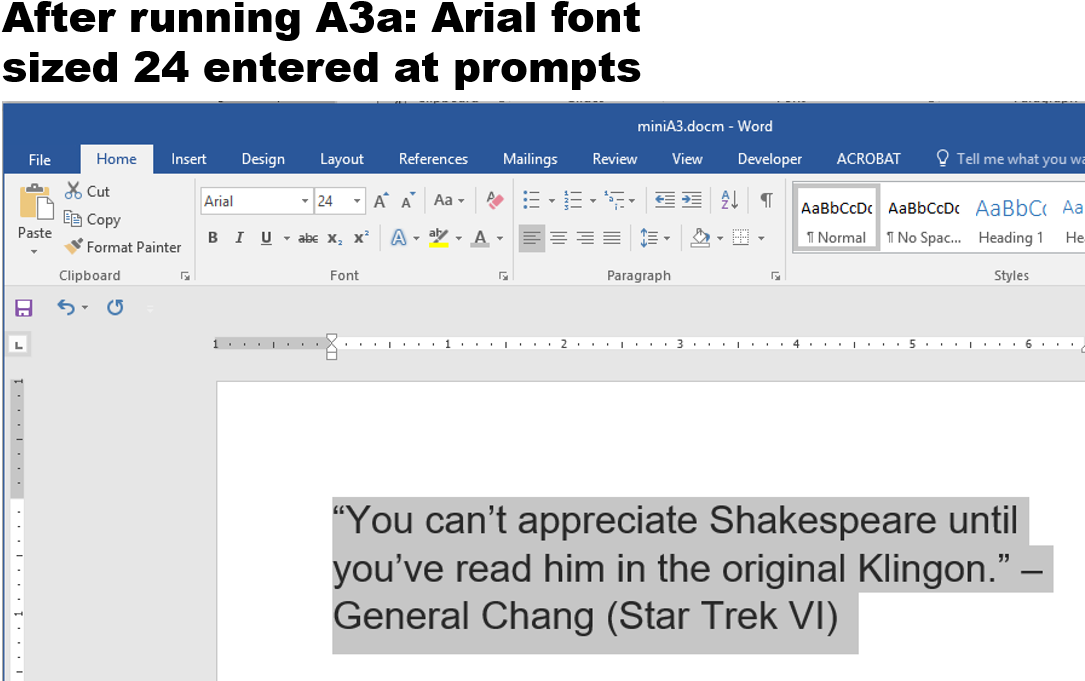Align text left
1085x681 pixels.
tap(531, 238)
